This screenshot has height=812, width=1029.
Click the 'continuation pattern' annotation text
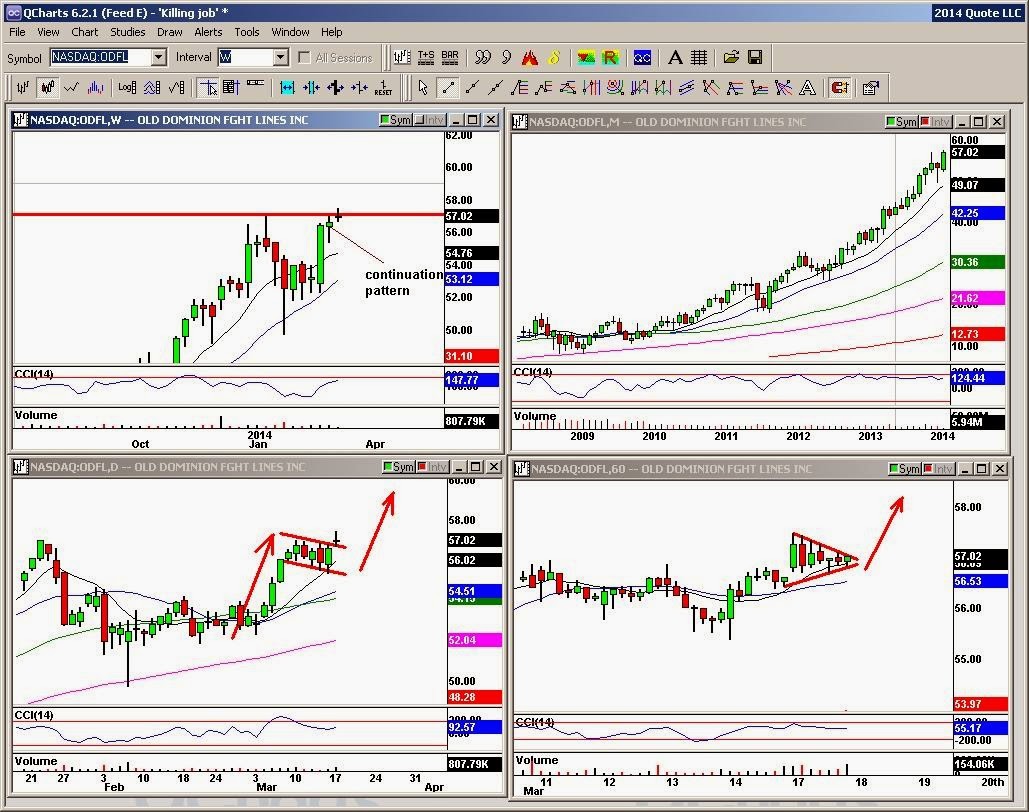[x=404, y=282]
